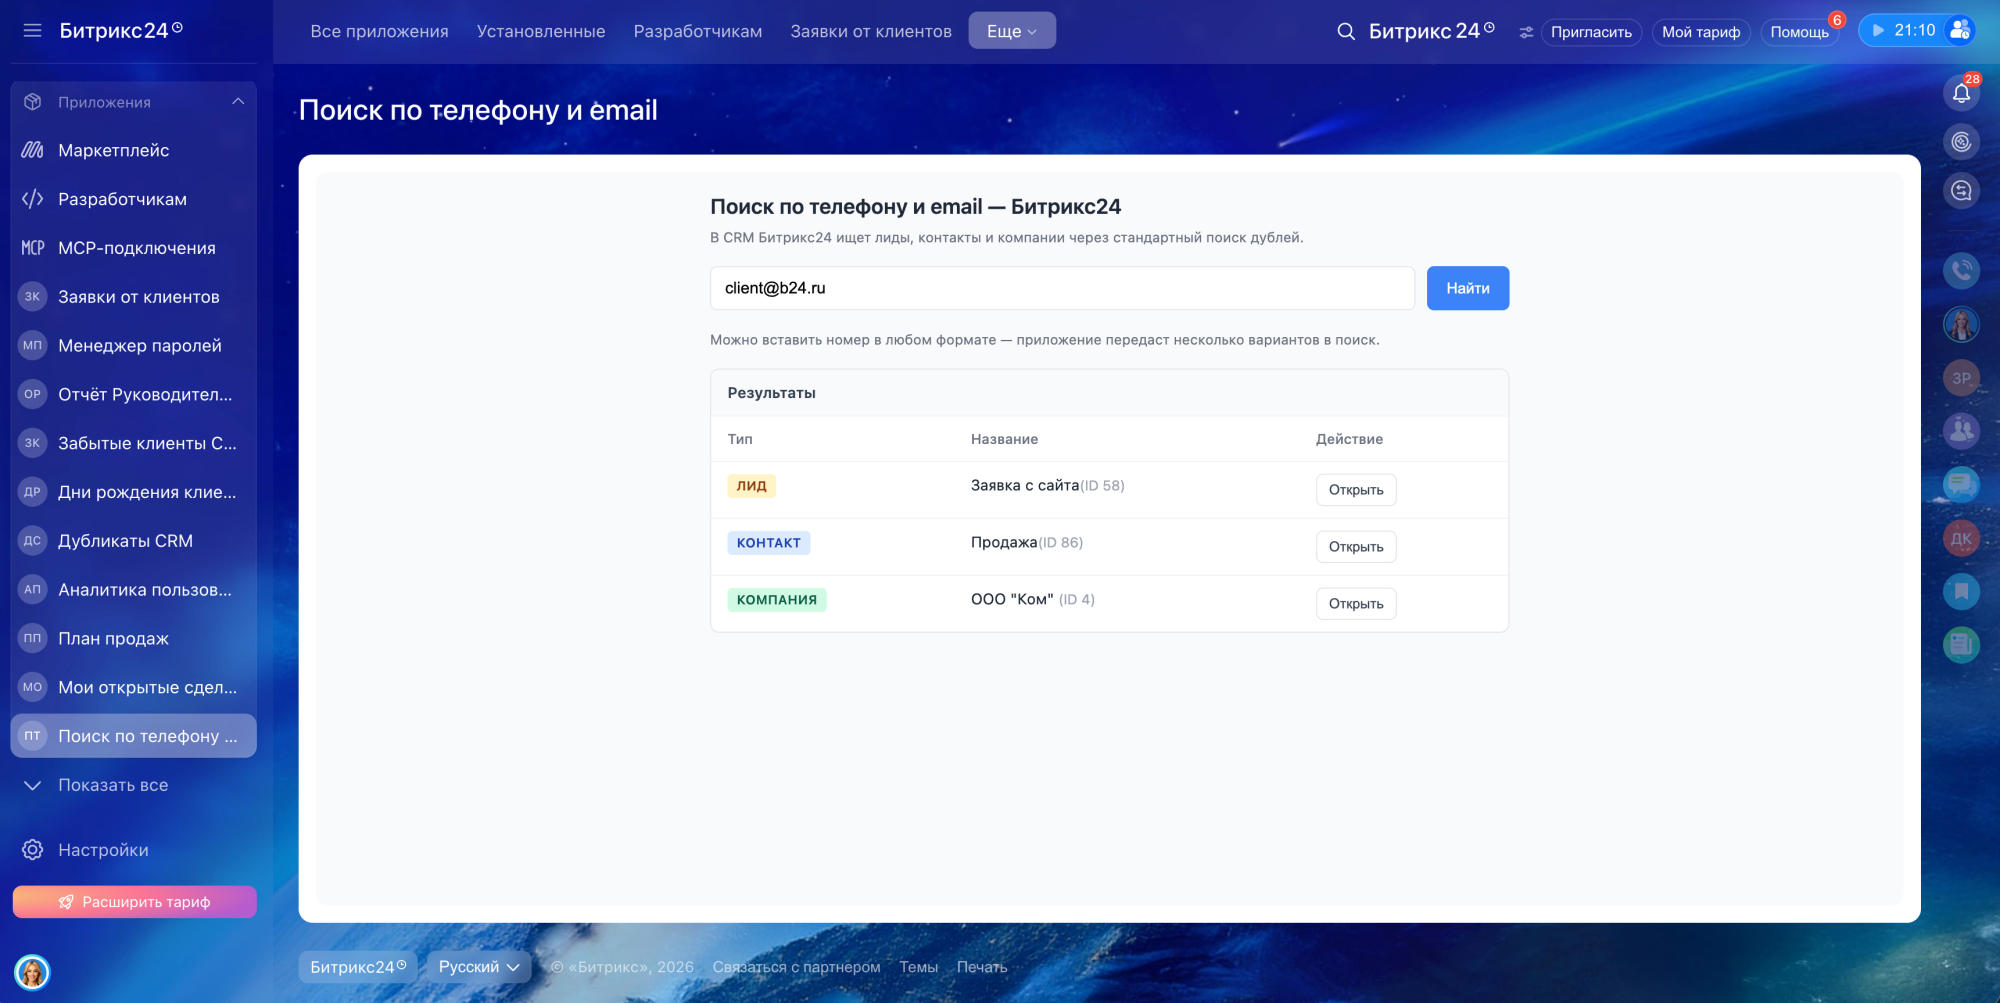Open the CoPilot spiral icon in right rail

(1961, 142)
